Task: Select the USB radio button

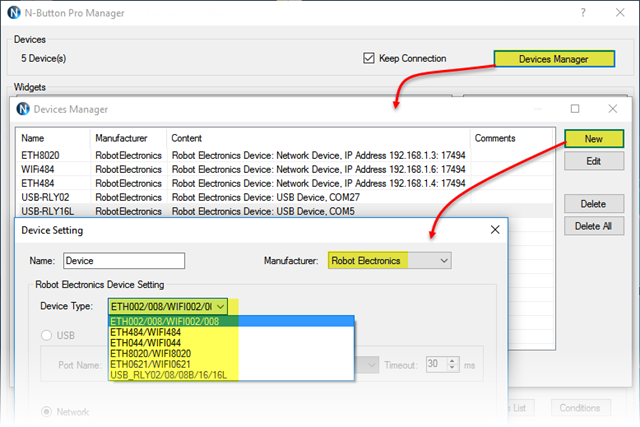Action: coord(47,335)
